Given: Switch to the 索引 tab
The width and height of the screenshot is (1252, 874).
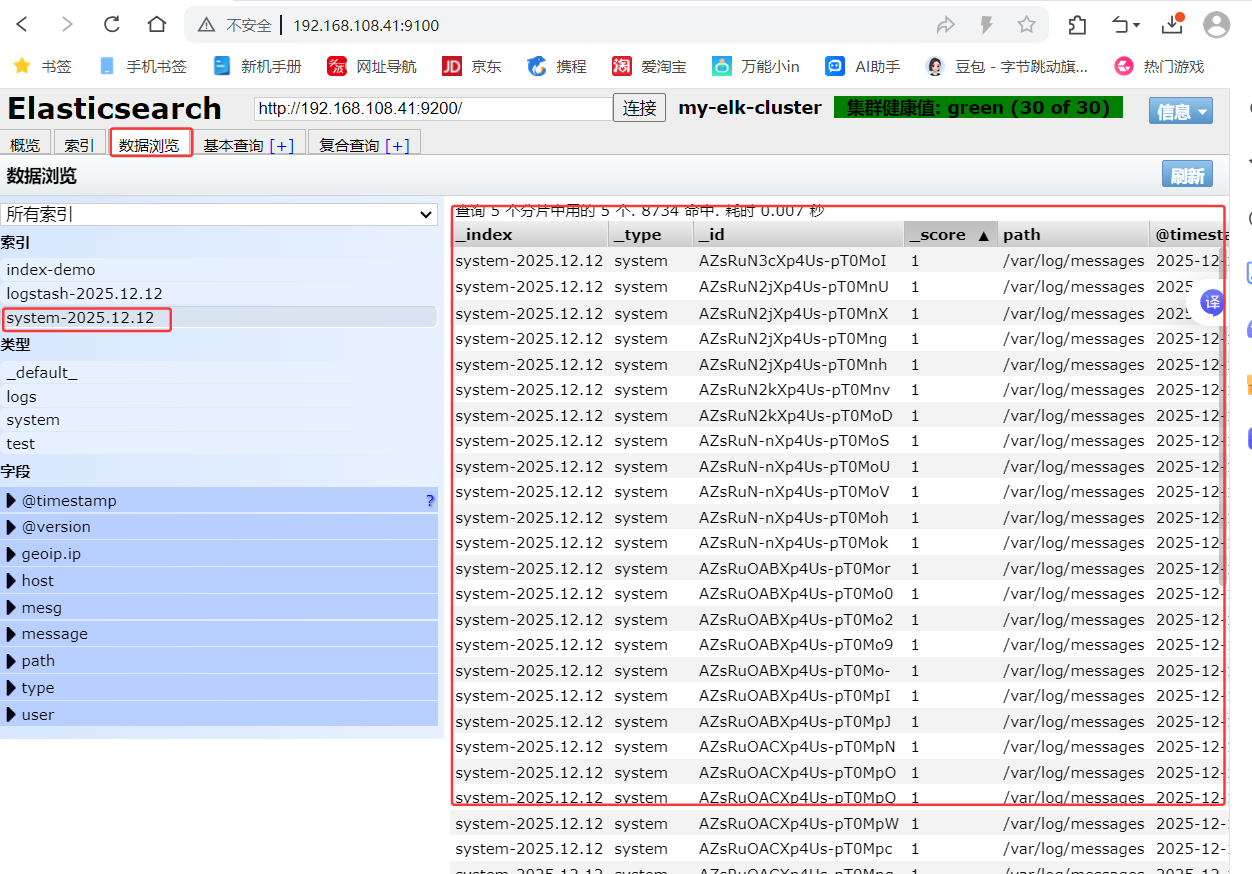Looking at the screenshot, I should tap(79, 145).
